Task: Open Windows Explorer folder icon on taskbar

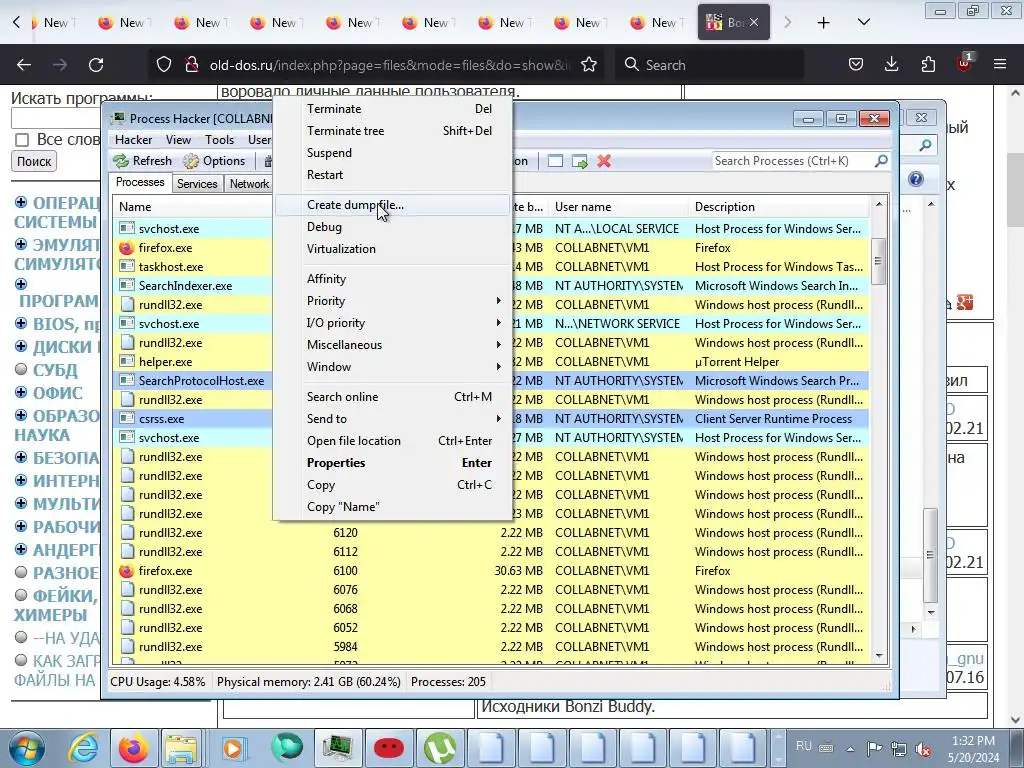Action: coord(181,748)
